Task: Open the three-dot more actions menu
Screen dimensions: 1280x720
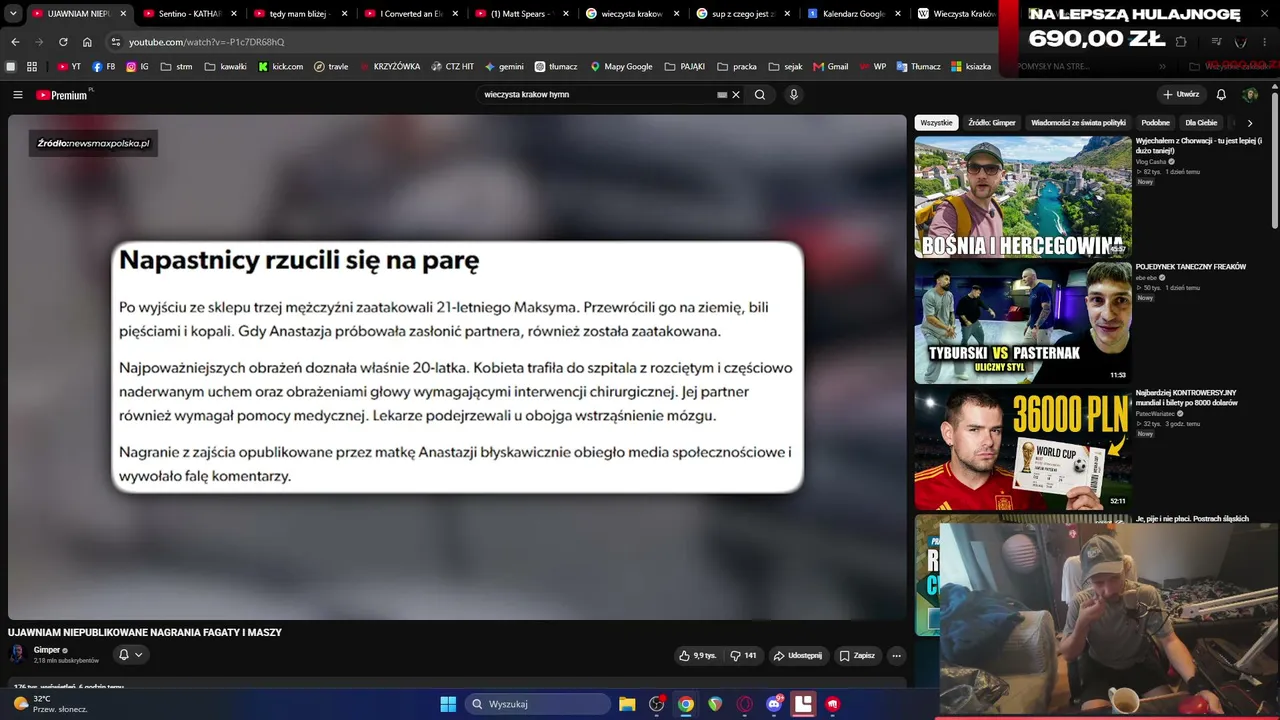Action: coord(896,655)
